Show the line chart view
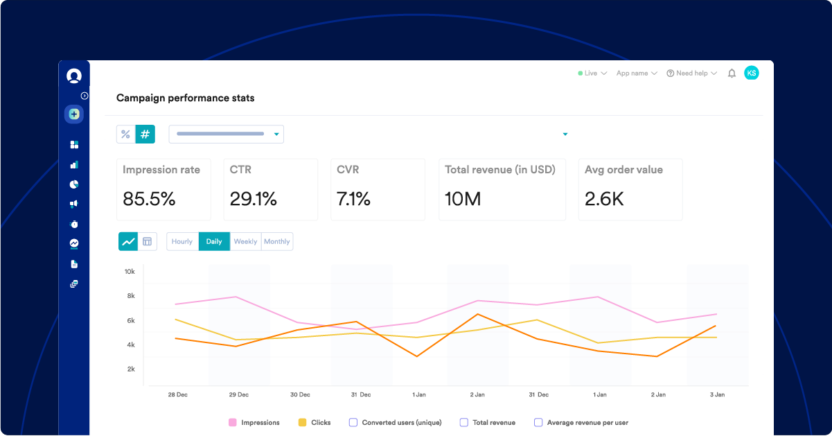This screenshot has width=832, height=436. pos(128,241)
